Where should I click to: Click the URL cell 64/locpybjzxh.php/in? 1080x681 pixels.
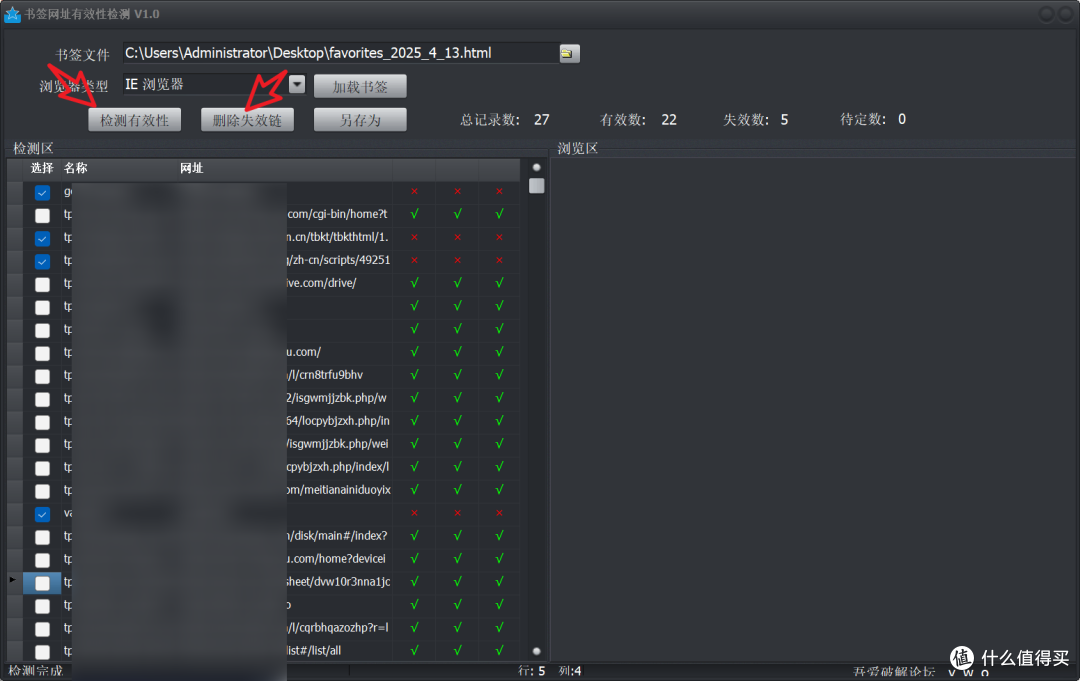coord(338,421)
